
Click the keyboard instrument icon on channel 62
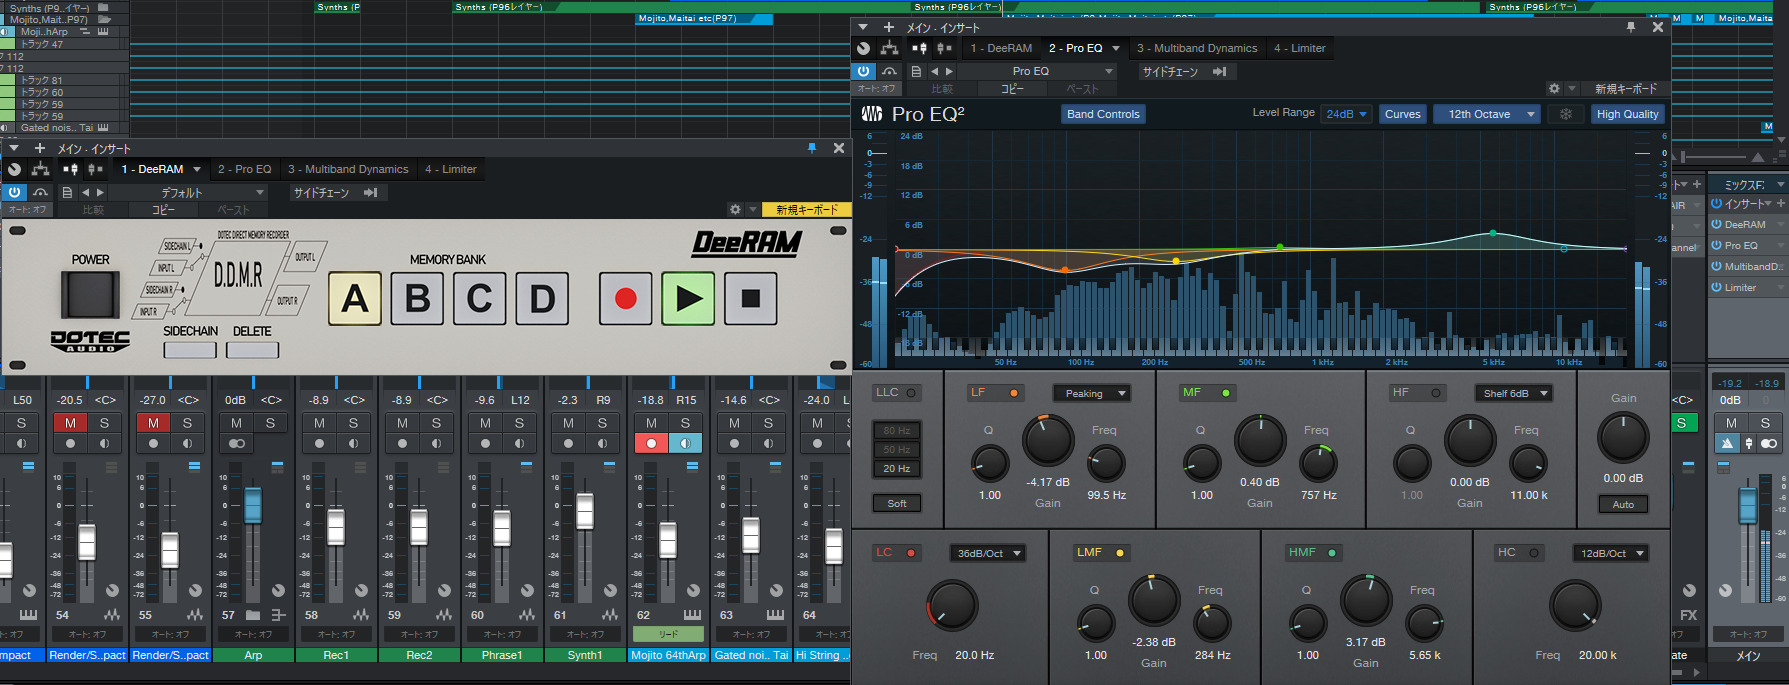pyautogui.click(x=692, y=615)
